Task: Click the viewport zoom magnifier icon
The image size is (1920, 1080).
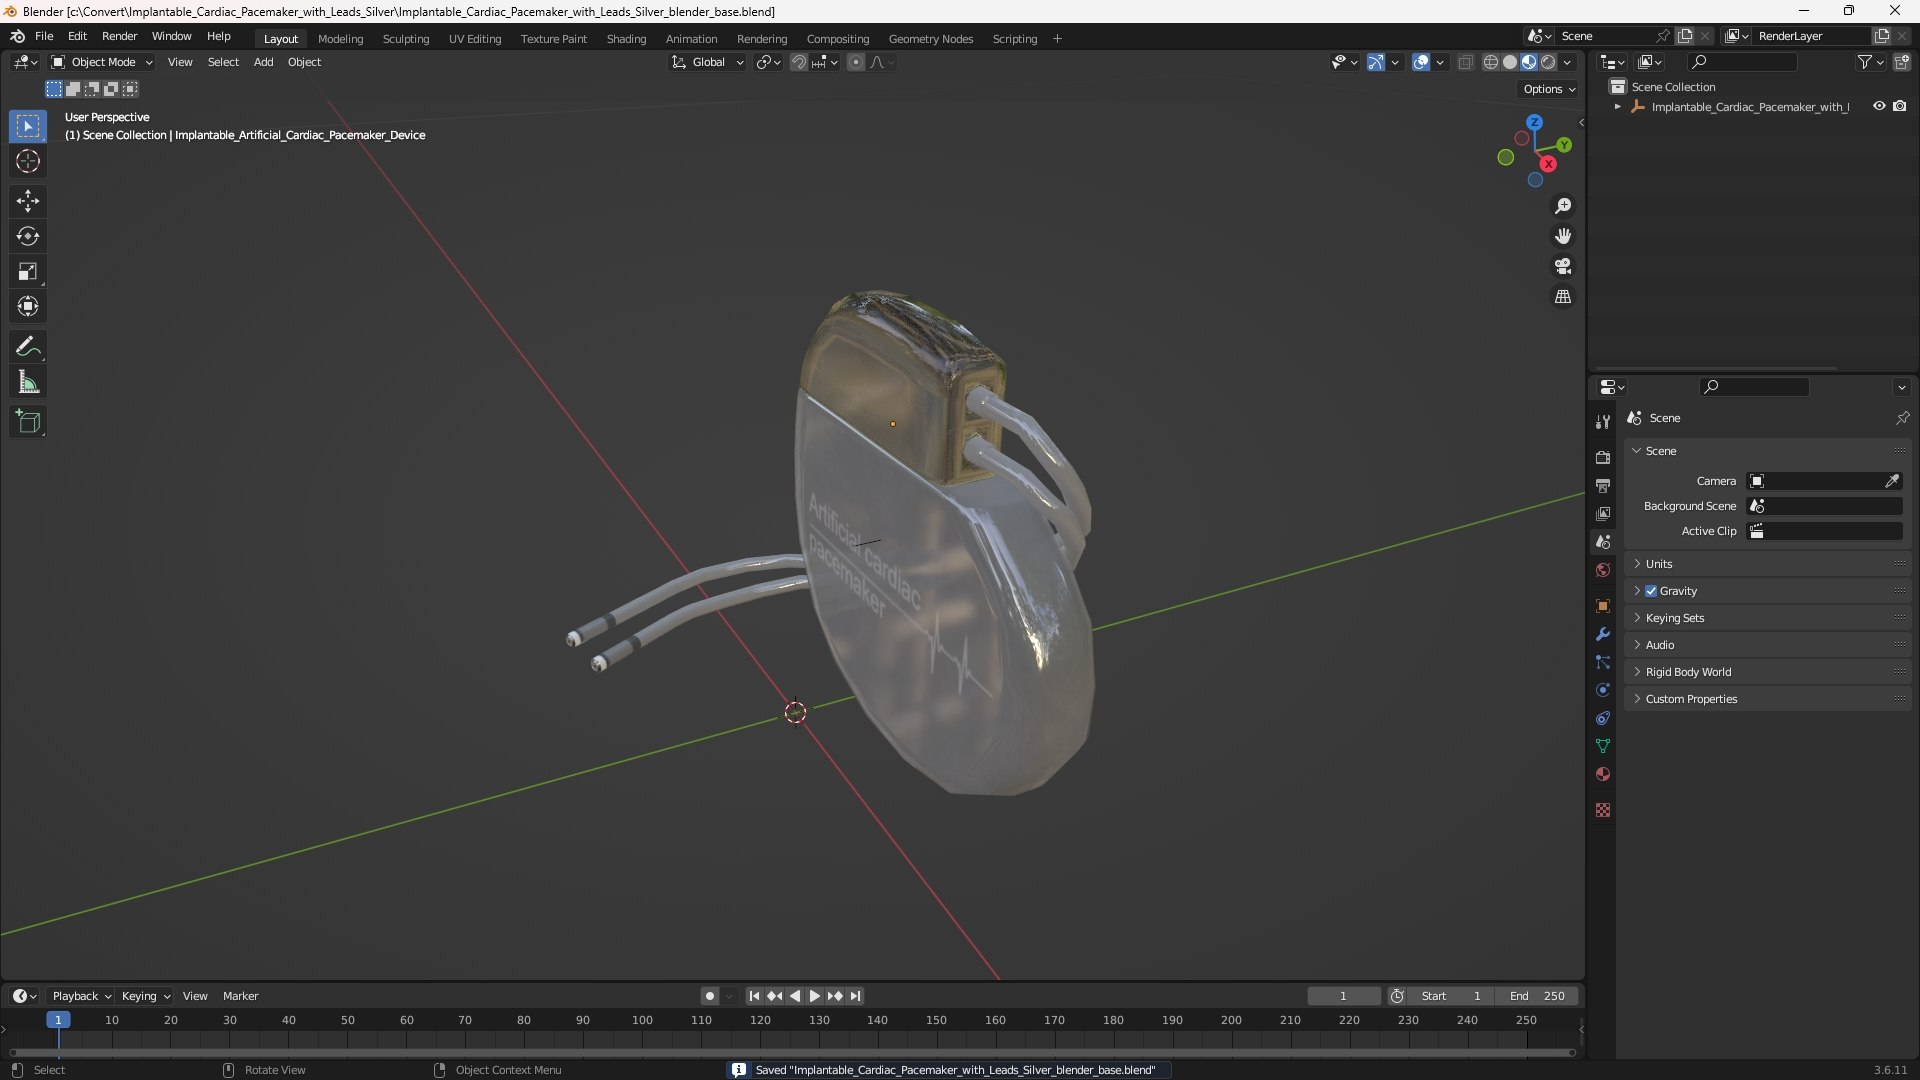Action: click(1563, 206)
